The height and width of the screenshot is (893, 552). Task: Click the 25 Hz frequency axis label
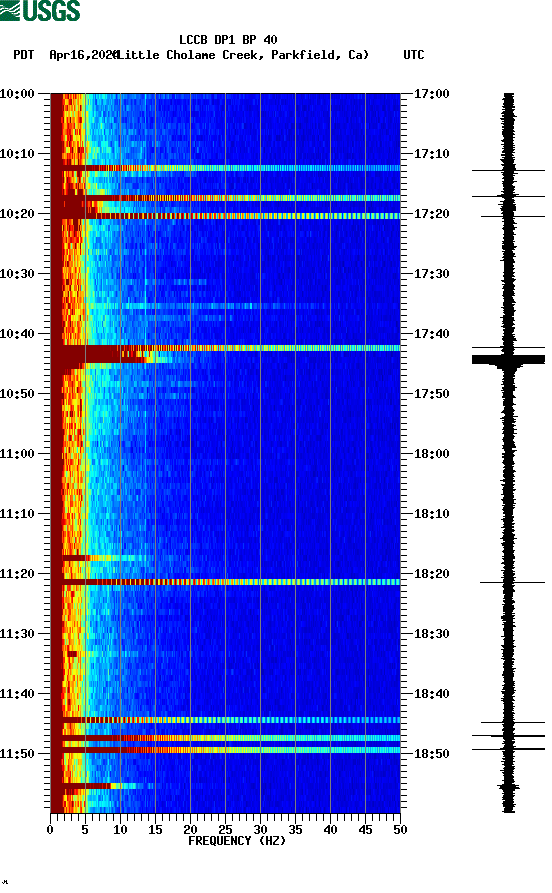225,830
